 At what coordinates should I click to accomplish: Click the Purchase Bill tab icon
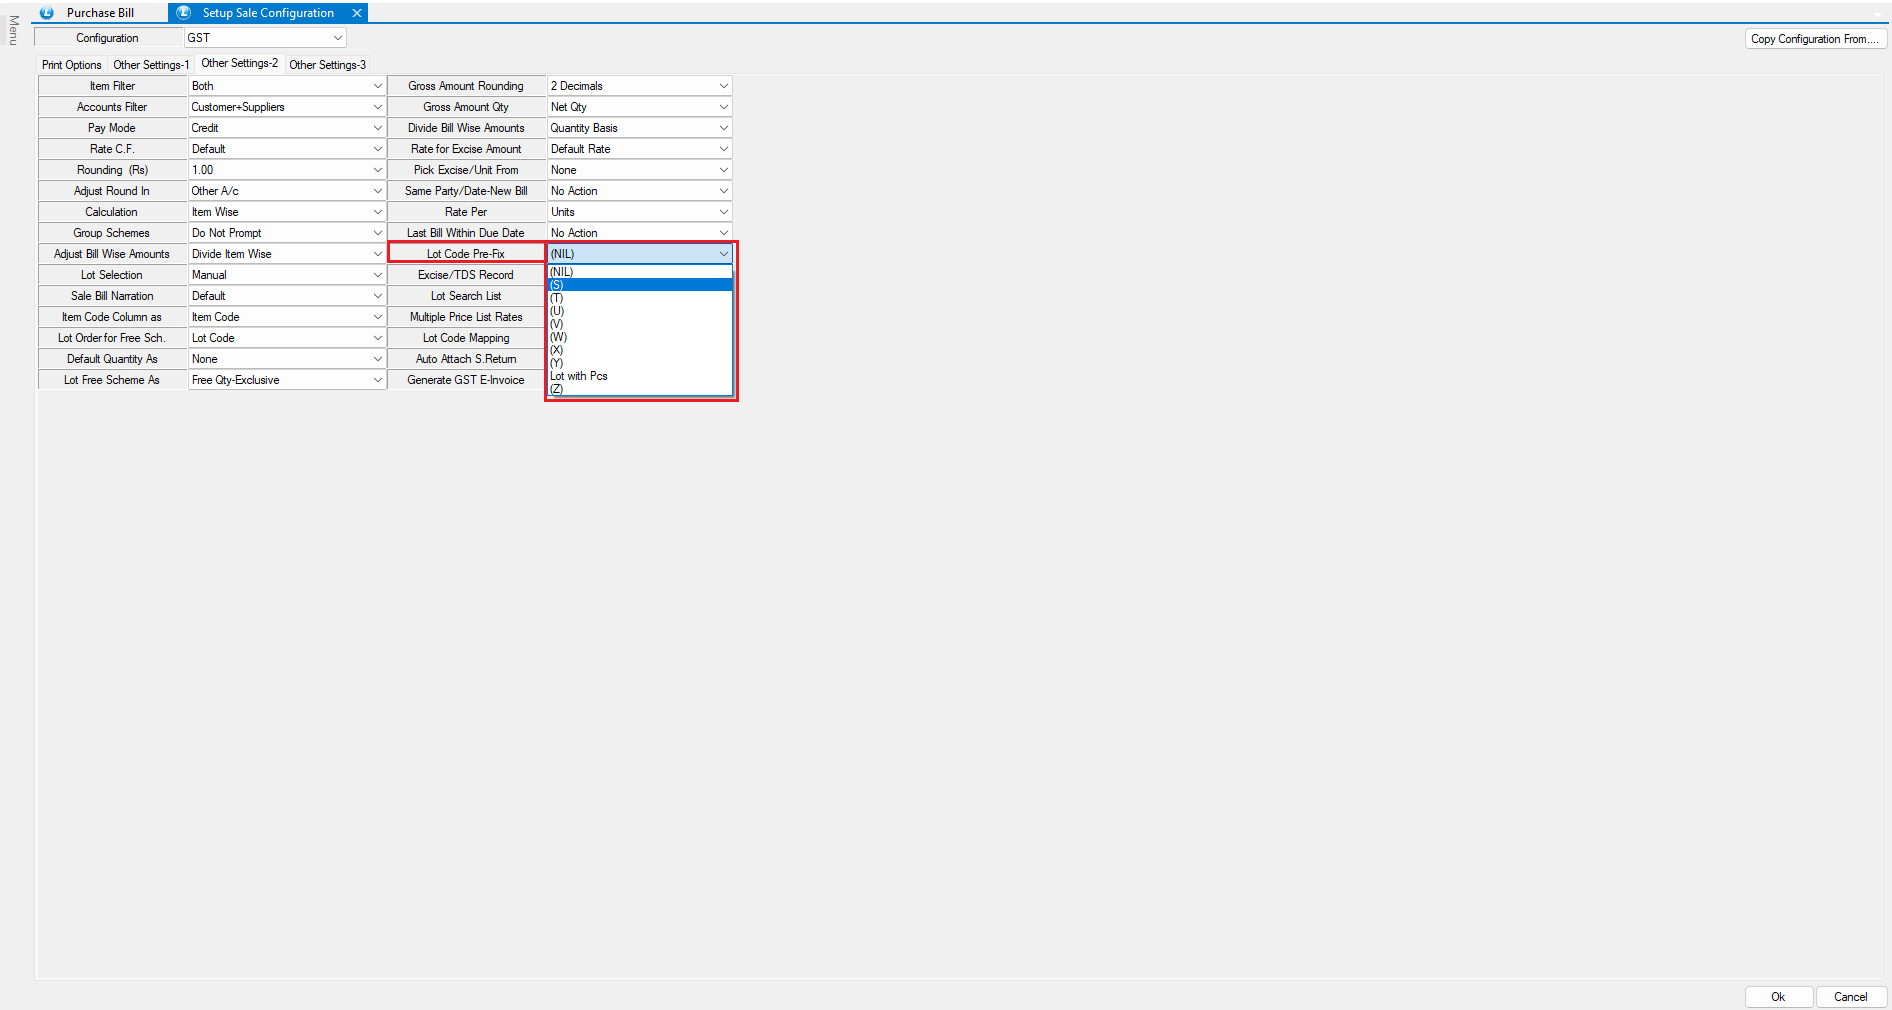(47, 13)
